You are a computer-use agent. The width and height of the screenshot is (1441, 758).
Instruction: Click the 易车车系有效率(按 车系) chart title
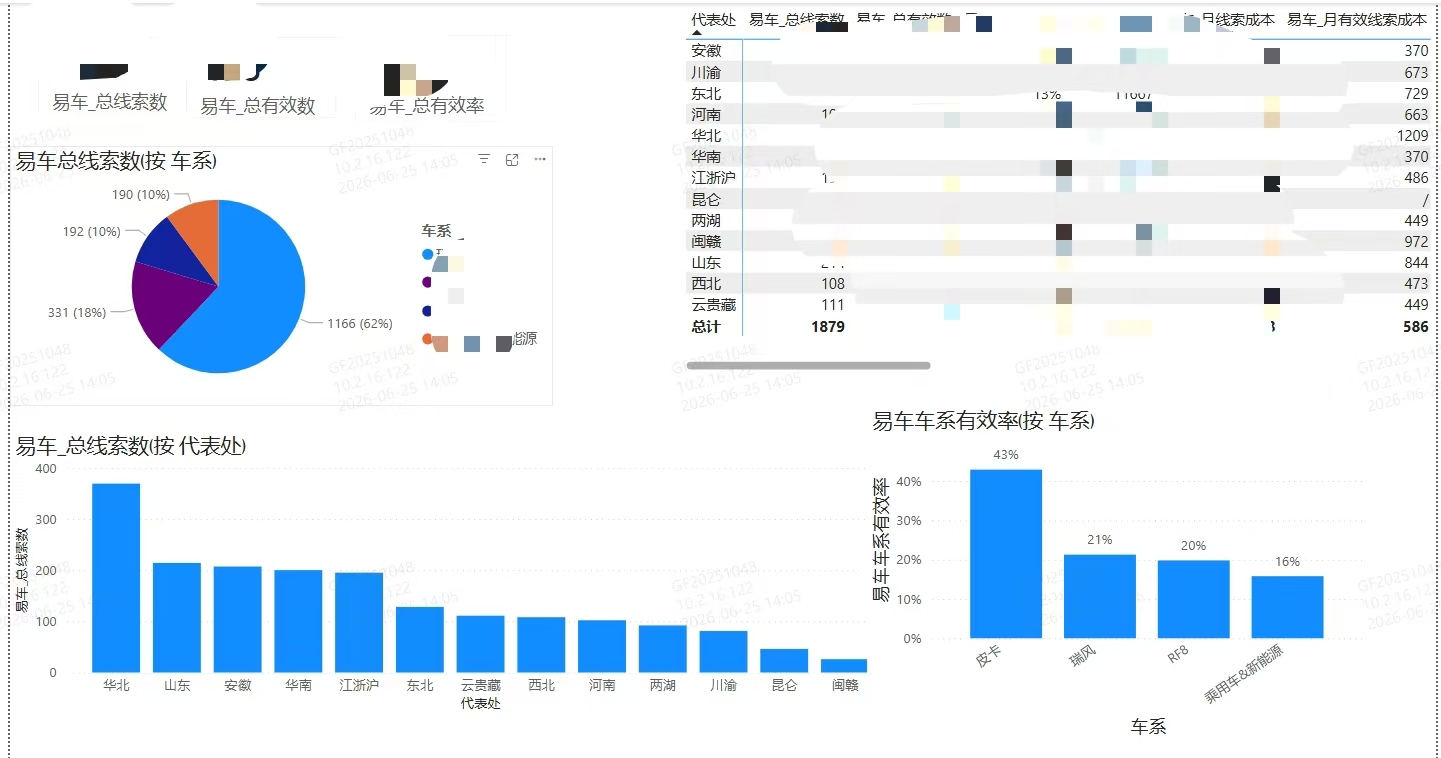984,421
